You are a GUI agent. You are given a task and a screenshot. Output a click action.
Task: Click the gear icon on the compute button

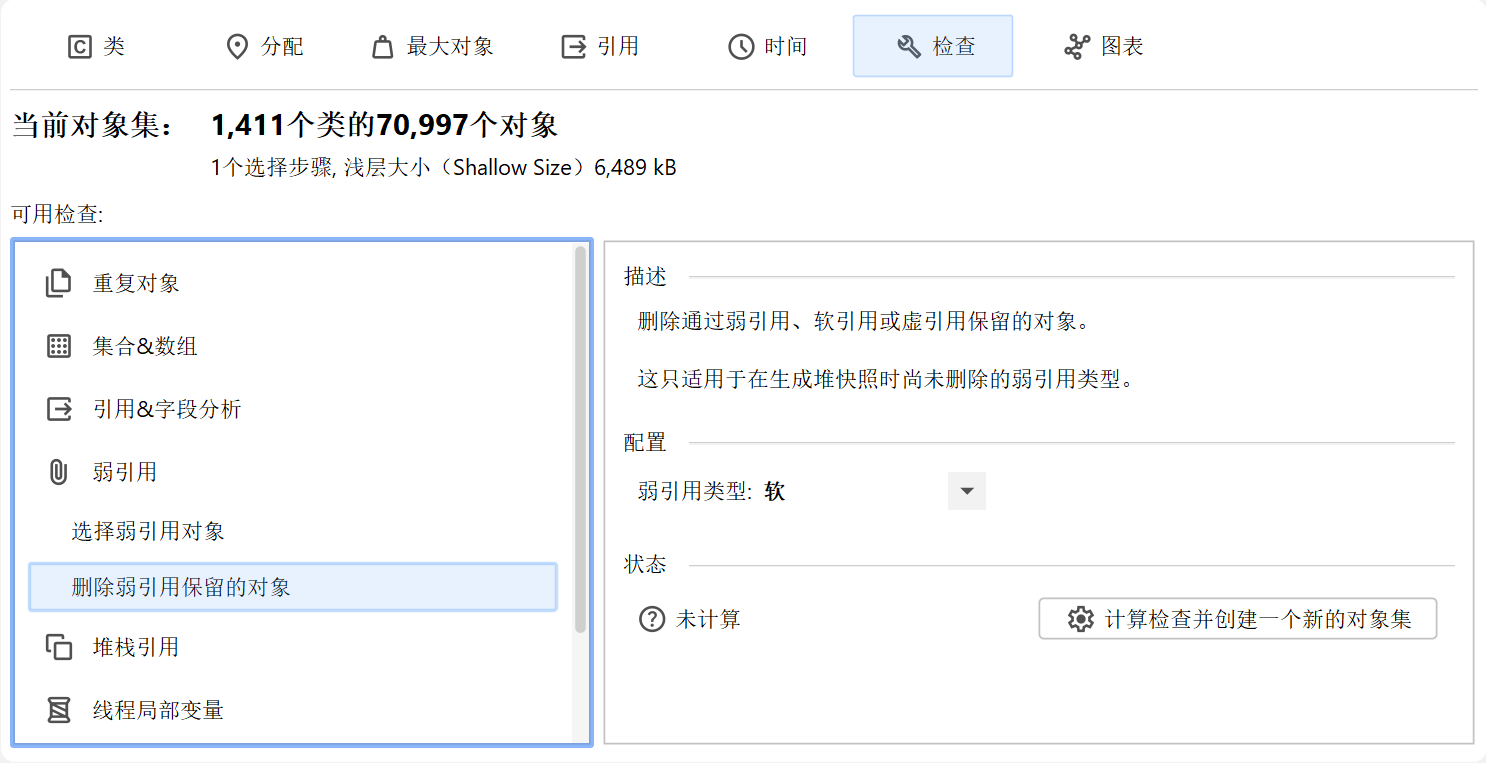tap(1080, 619)
